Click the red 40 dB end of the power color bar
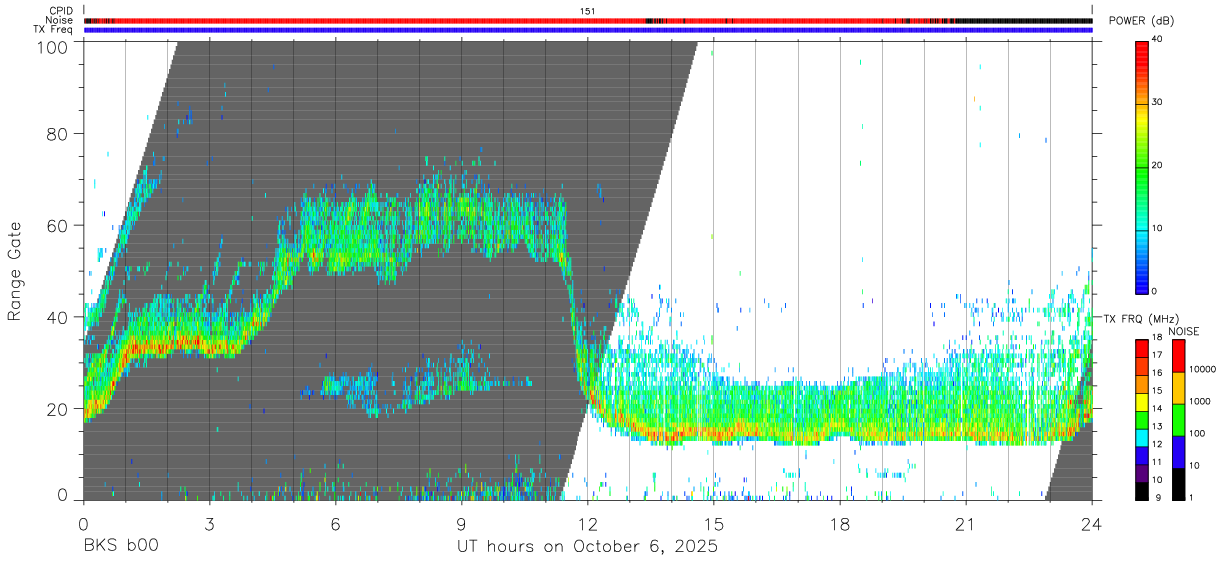 click(1142, 46)
